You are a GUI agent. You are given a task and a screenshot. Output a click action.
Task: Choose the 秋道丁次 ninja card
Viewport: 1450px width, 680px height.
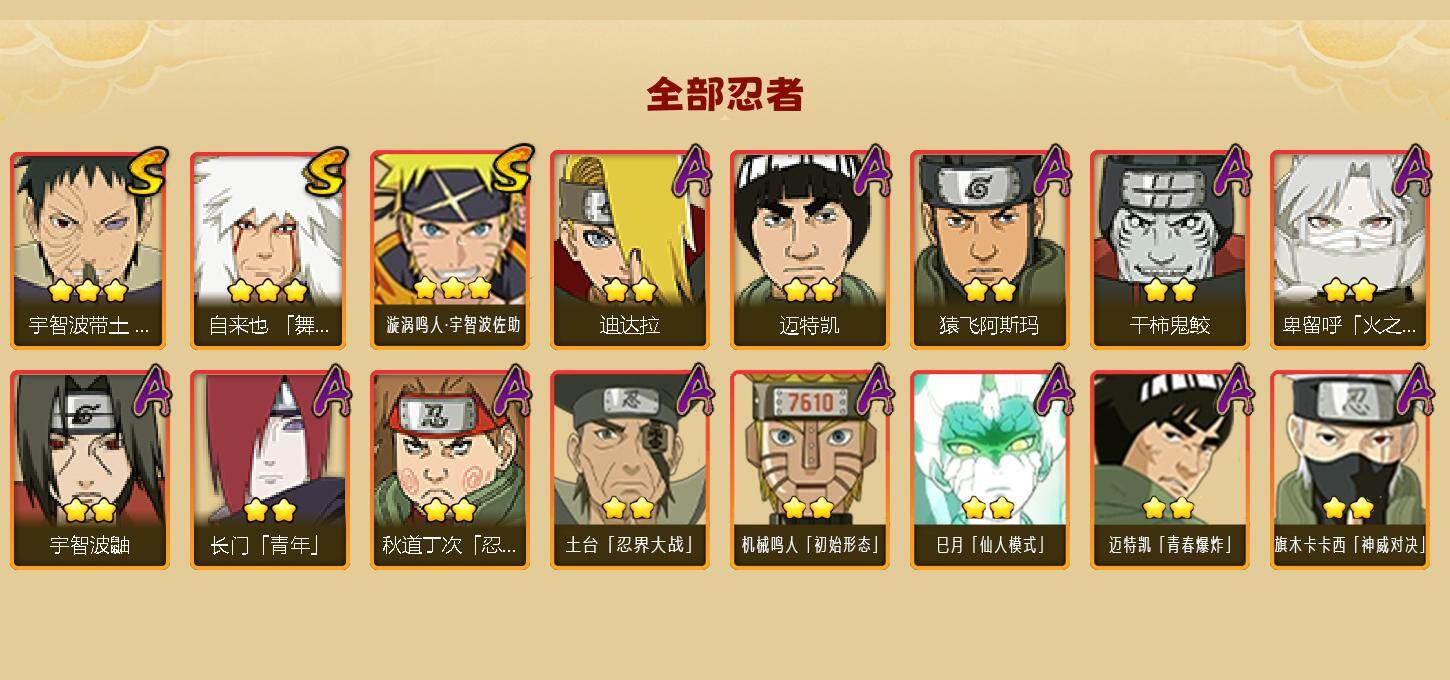(450, 470)
